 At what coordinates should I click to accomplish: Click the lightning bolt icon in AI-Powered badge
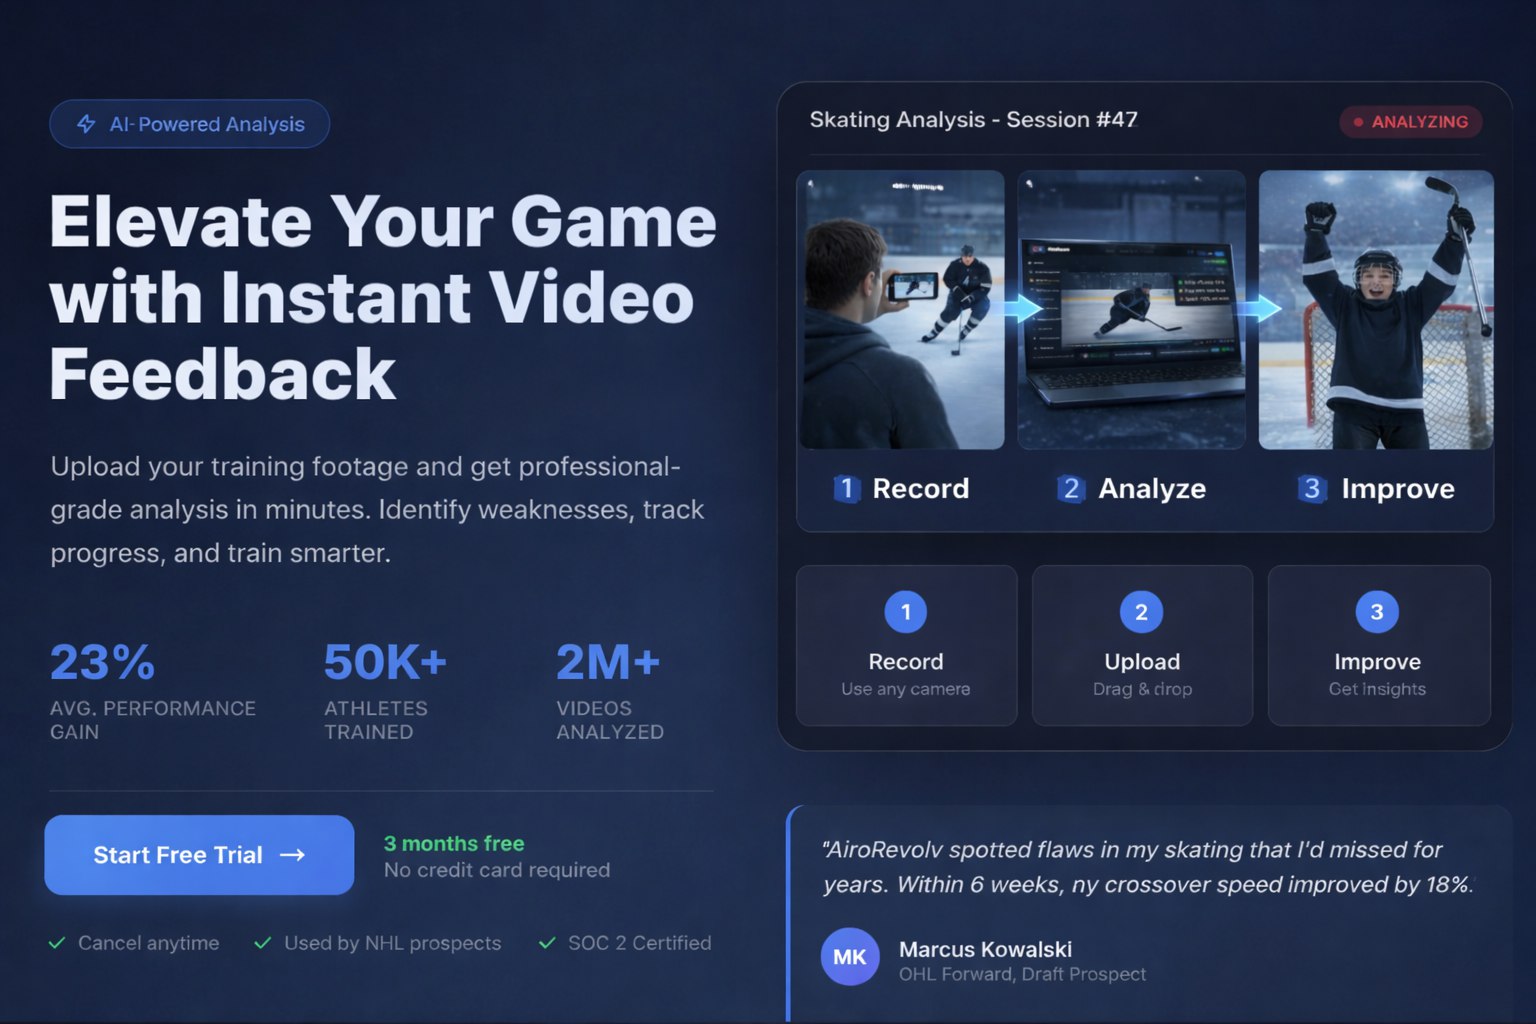pyautogui.click(x=87, y=124)
